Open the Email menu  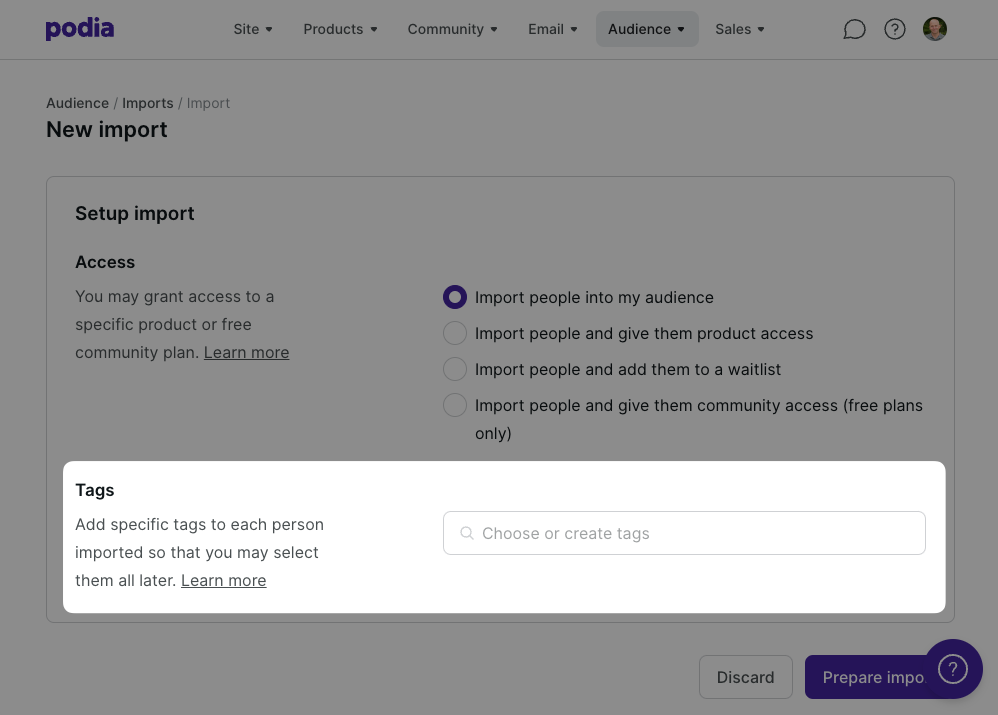[553, 29]
